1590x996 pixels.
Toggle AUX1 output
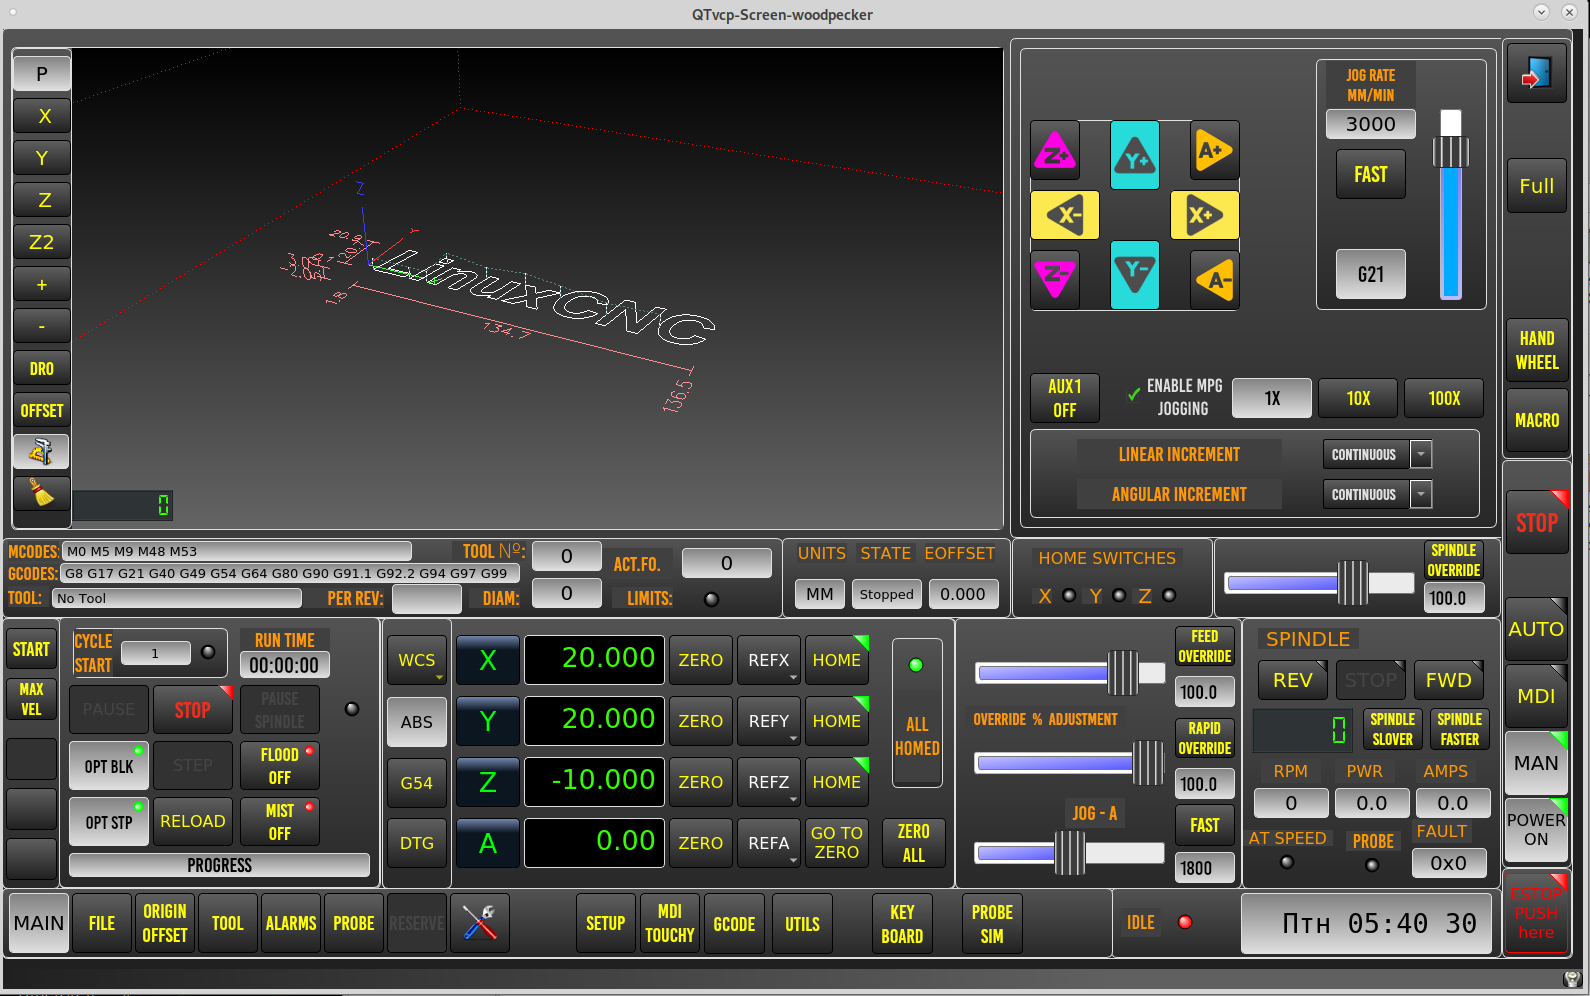tap(1065, 398)
